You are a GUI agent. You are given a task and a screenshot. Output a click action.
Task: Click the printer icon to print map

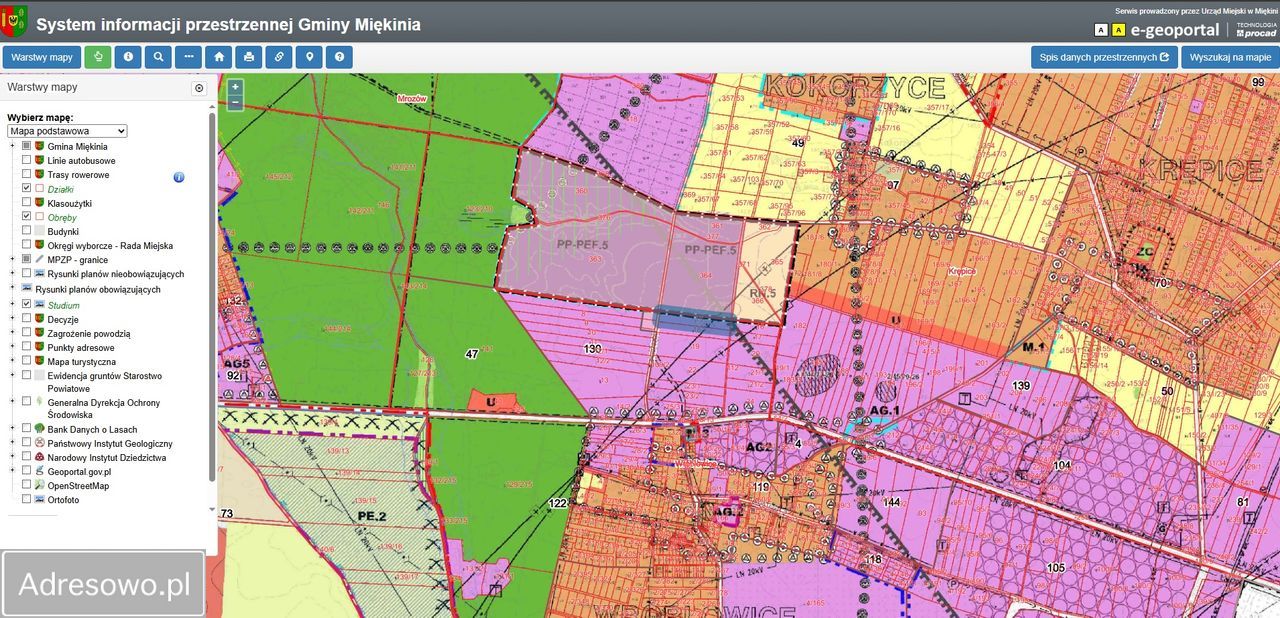[249, 57]
